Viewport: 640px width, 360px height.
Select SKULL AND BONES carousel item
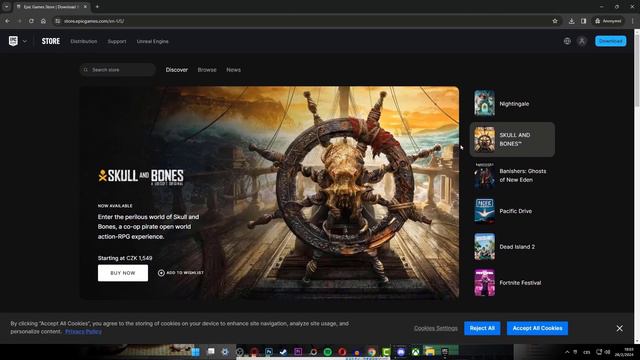click(512, 139)
